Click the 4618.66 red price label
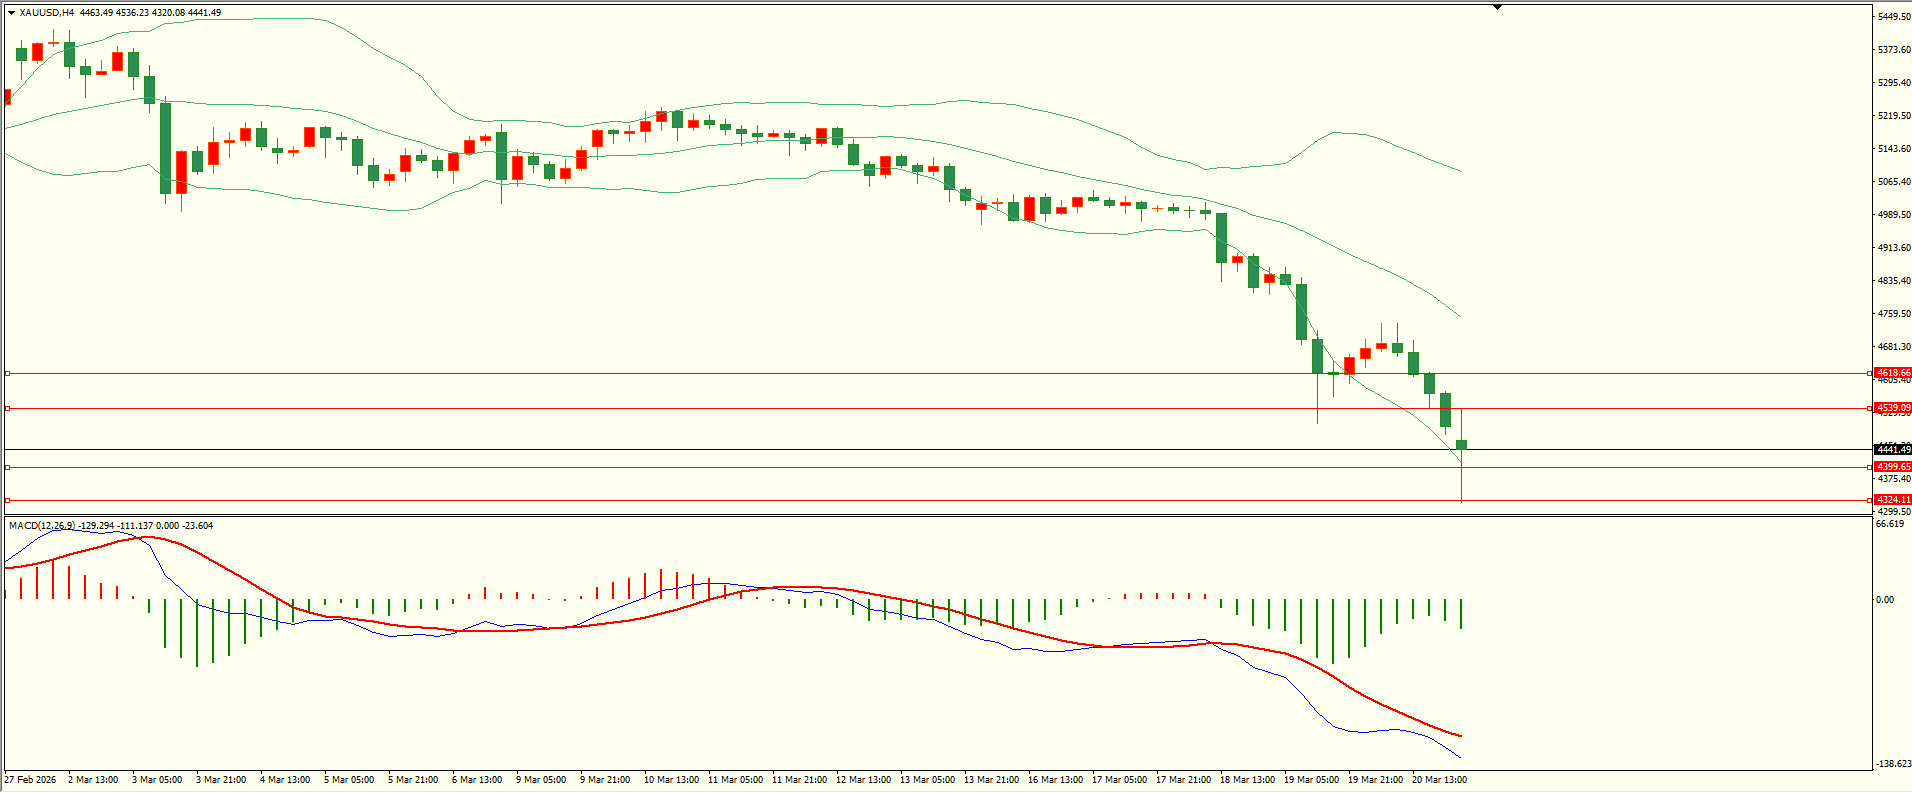Viewport: 1912px width, 793px height. point(1892,373)
